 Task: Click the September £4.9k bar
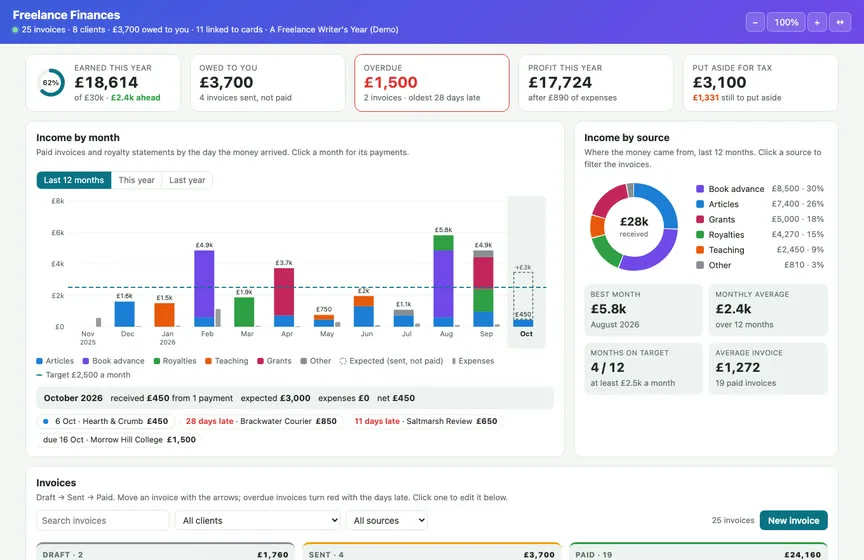coord(483,288)
